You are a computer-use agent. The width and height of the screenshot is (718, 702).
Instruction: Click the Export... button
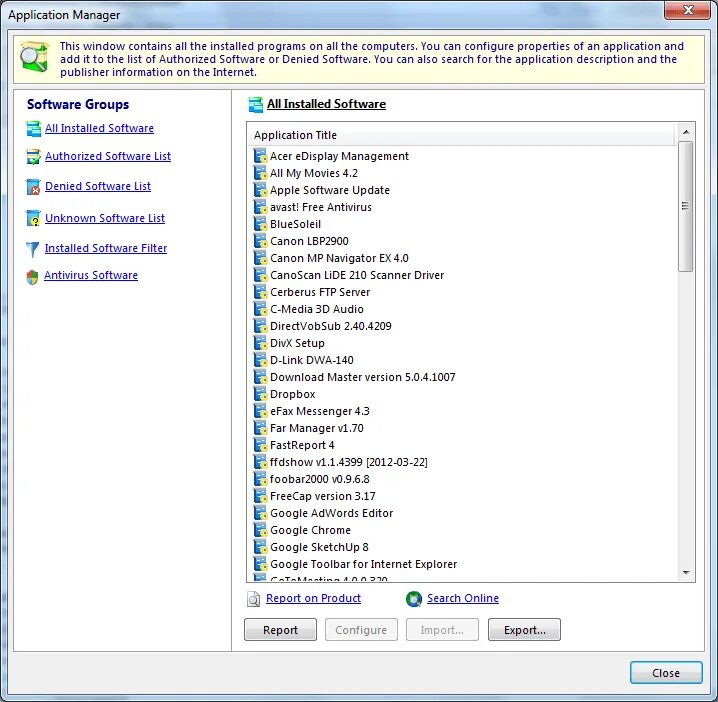[x=524, y=630]
